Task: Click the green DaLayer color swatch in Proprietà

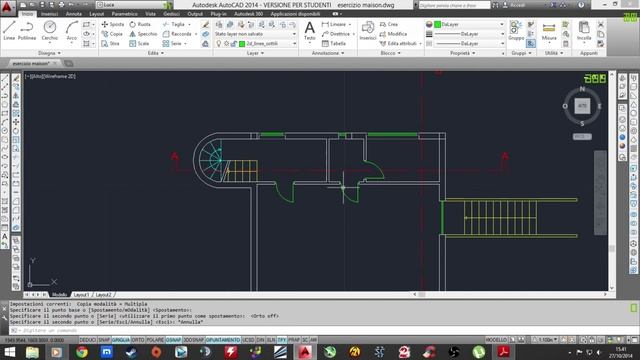Action: [437, 24]
